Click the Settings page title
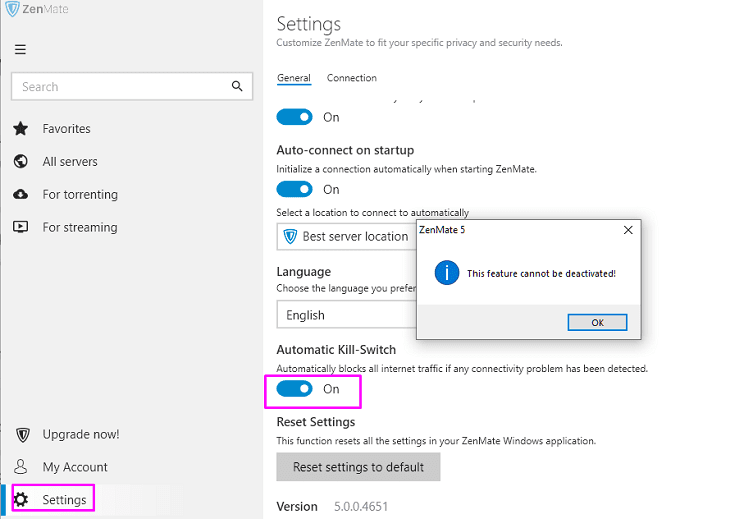 (309, 24)
